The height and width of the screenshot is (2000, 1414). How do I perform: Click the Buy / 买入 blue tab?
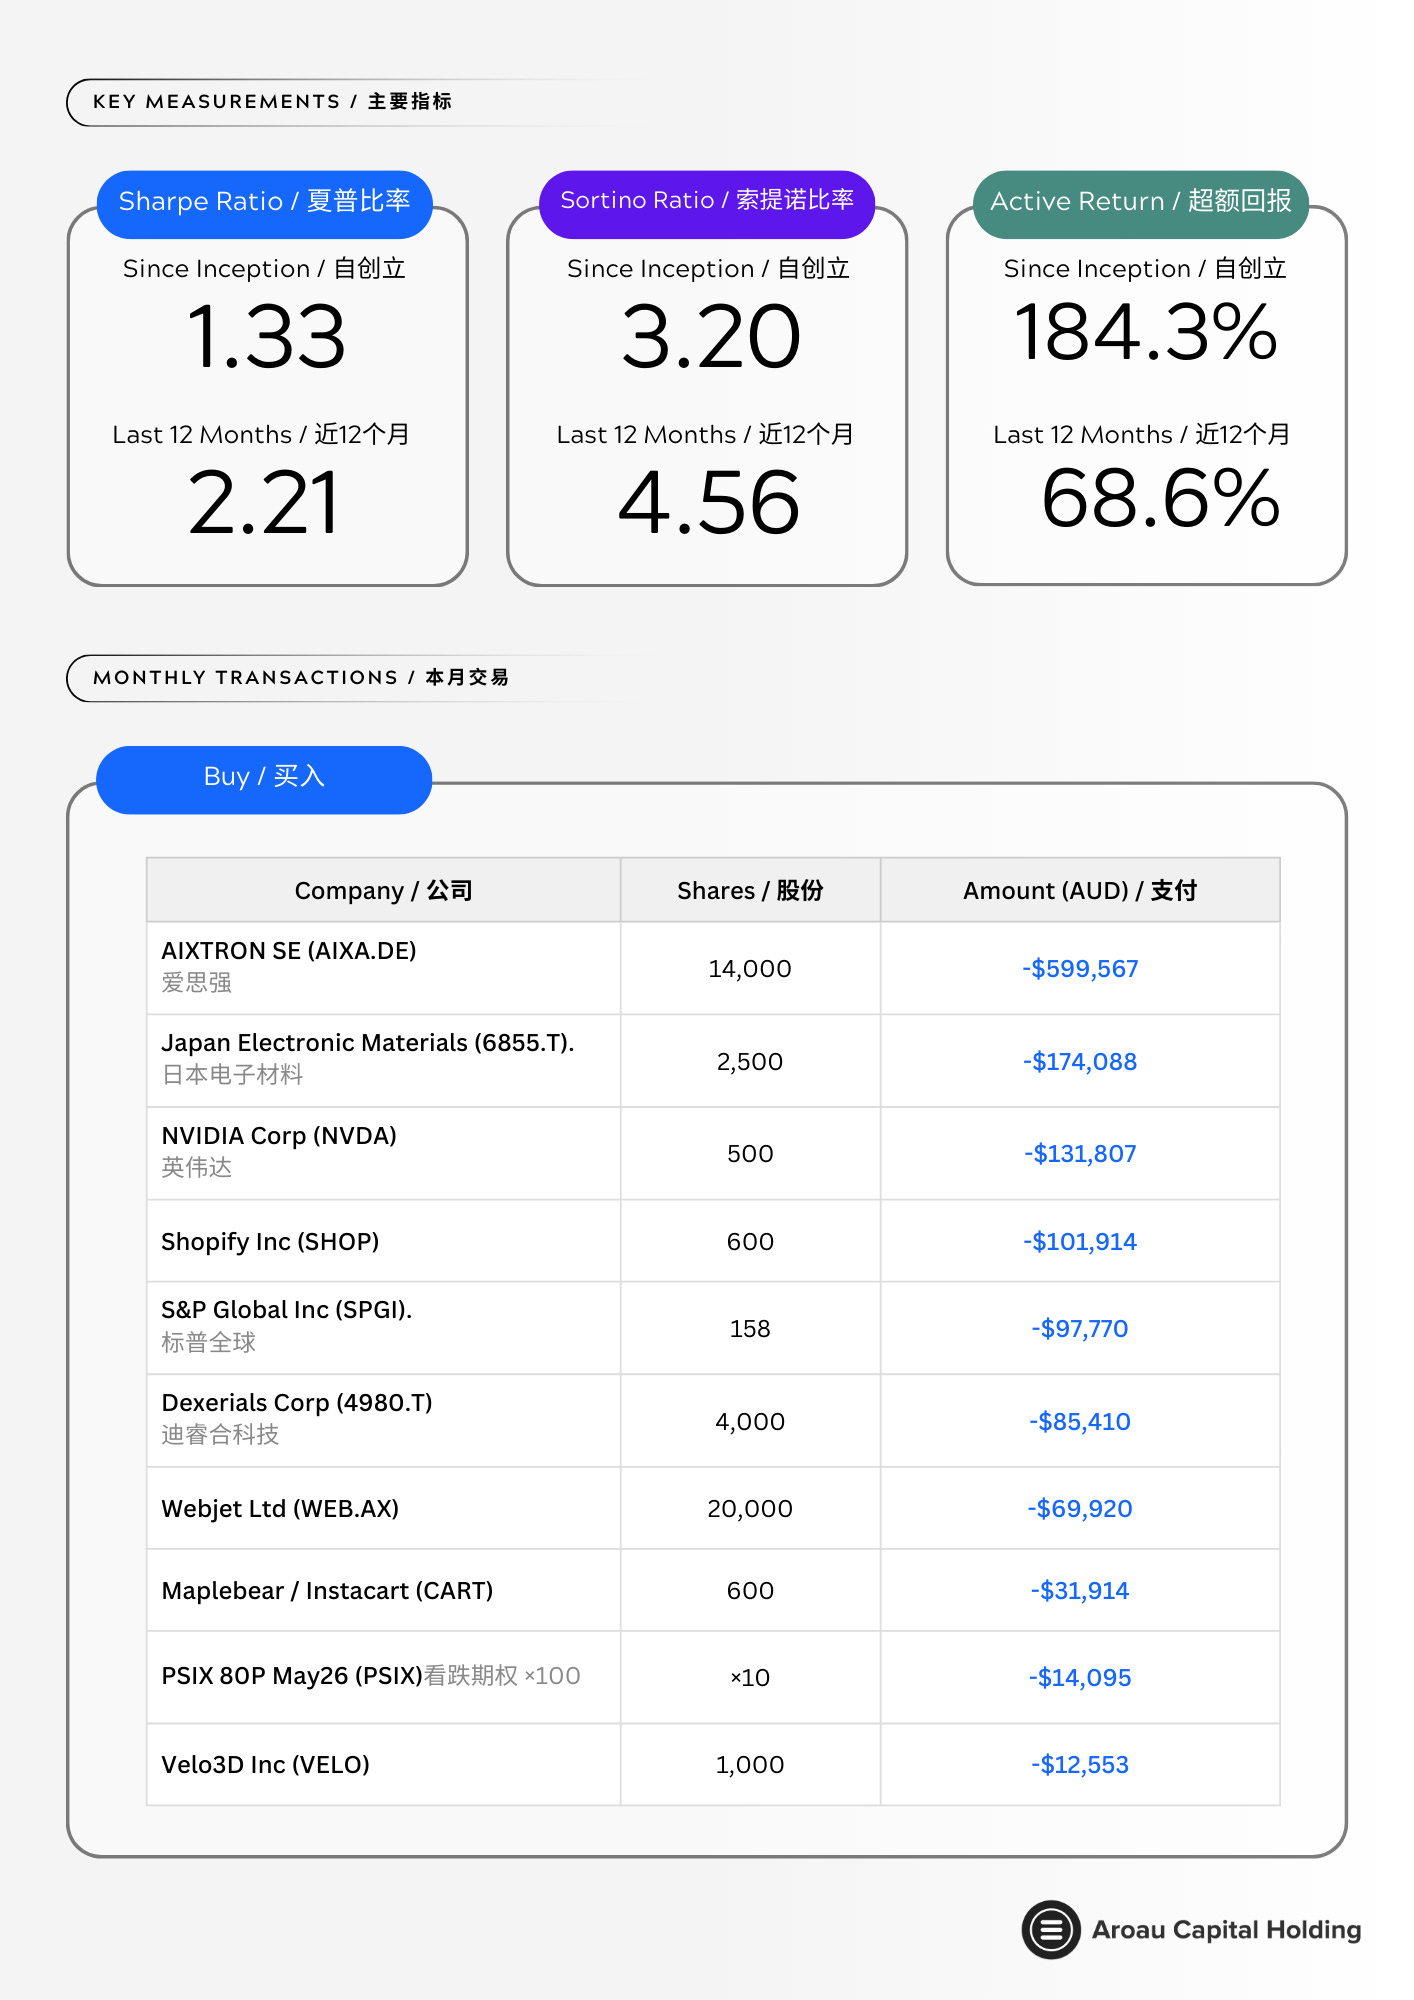(264, 779)
